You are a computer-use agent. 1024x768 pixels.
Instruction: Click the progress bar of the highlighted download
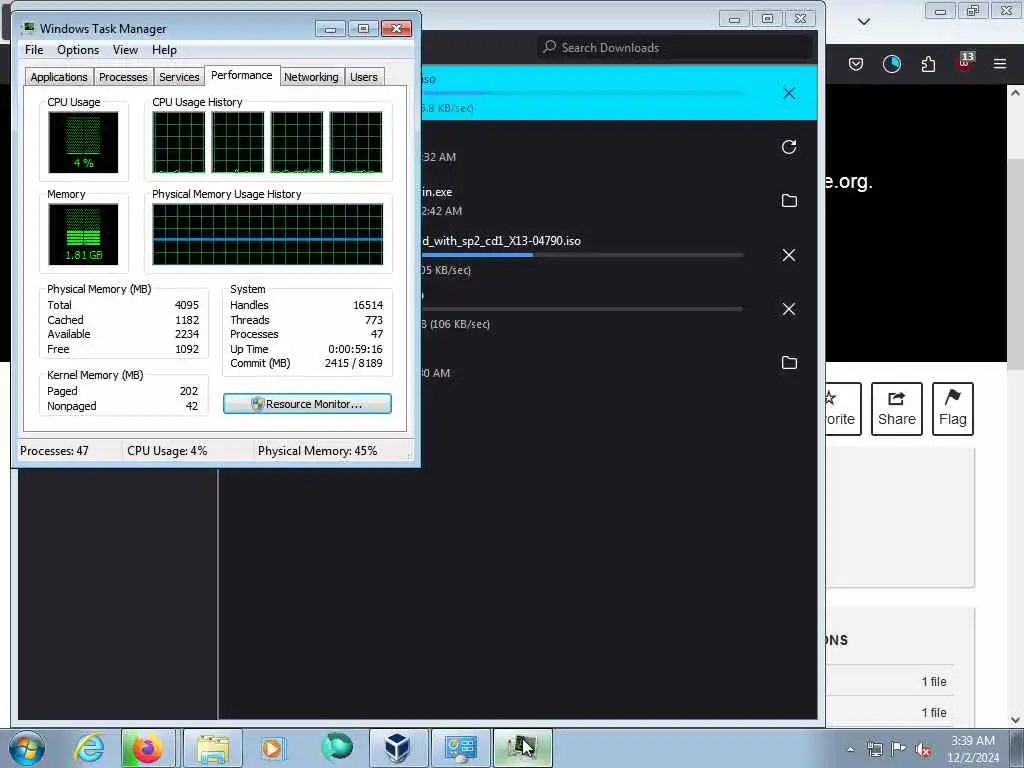click(583, 93)
